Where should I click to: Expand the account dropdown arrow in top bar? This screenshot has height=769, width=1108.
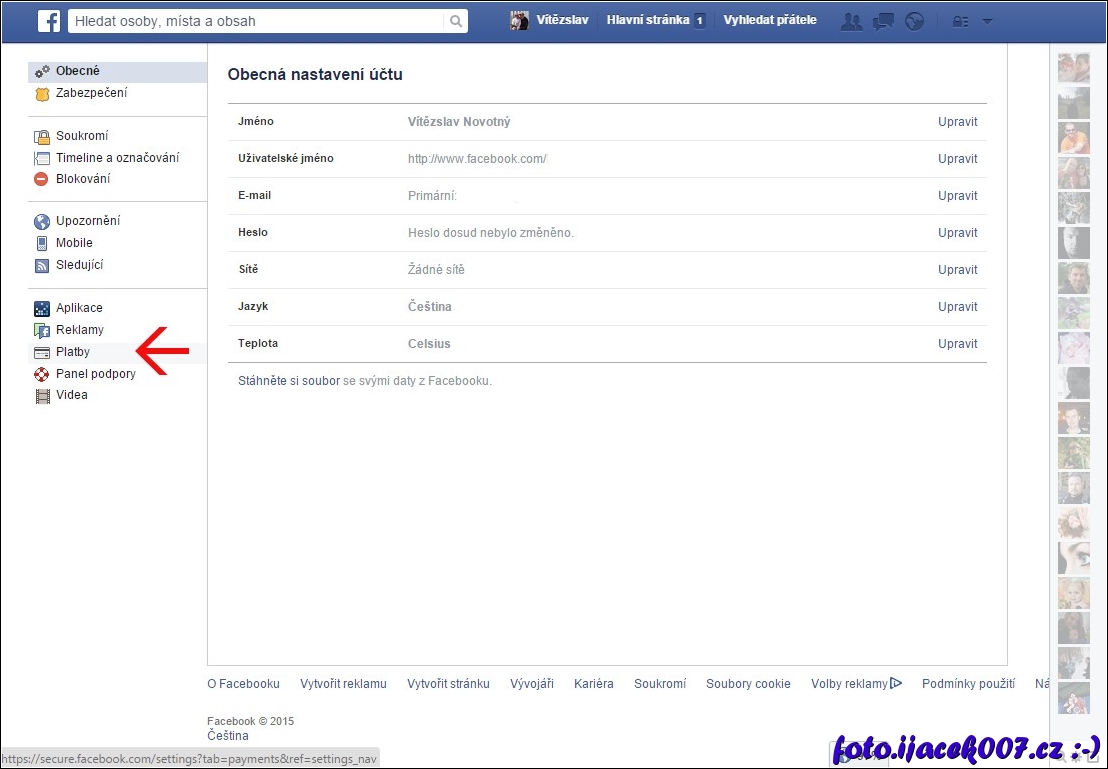point(987,21)
